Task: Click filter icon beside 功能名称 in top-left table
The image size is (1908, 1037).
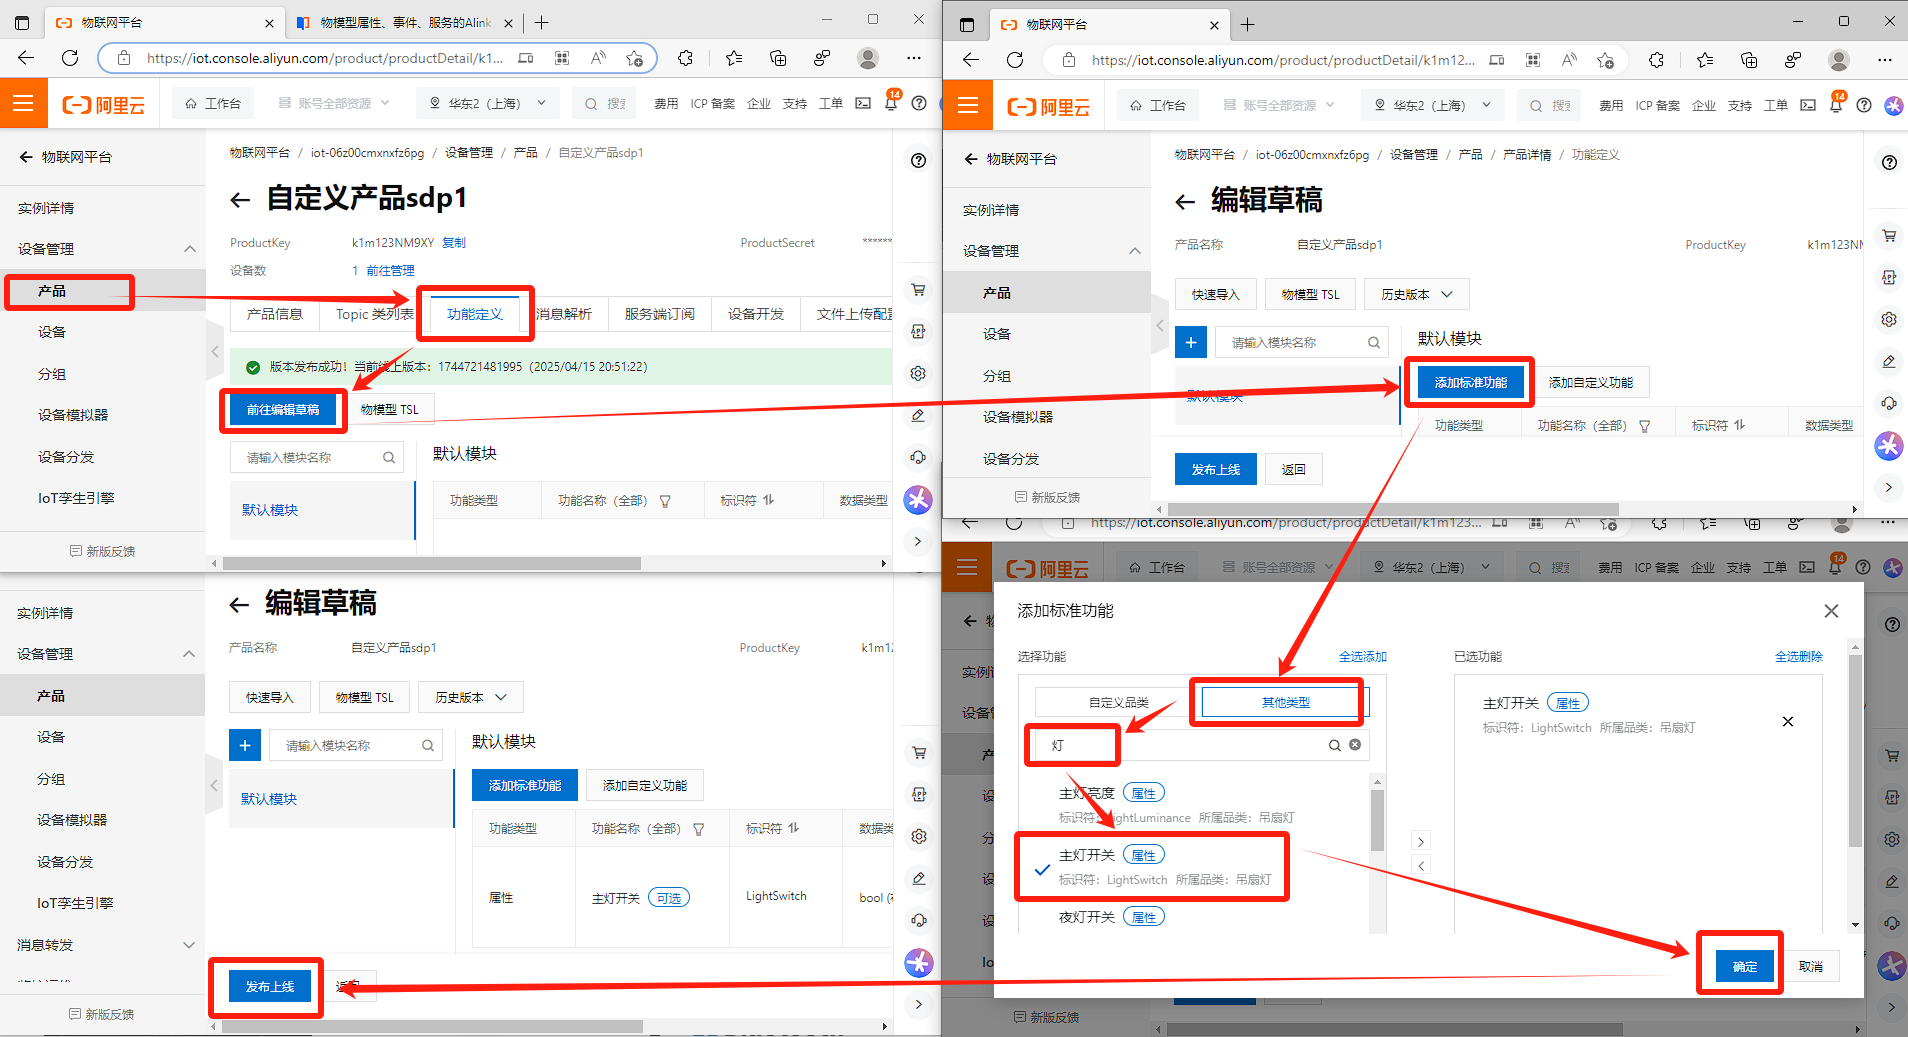Action: pos(665,501)
